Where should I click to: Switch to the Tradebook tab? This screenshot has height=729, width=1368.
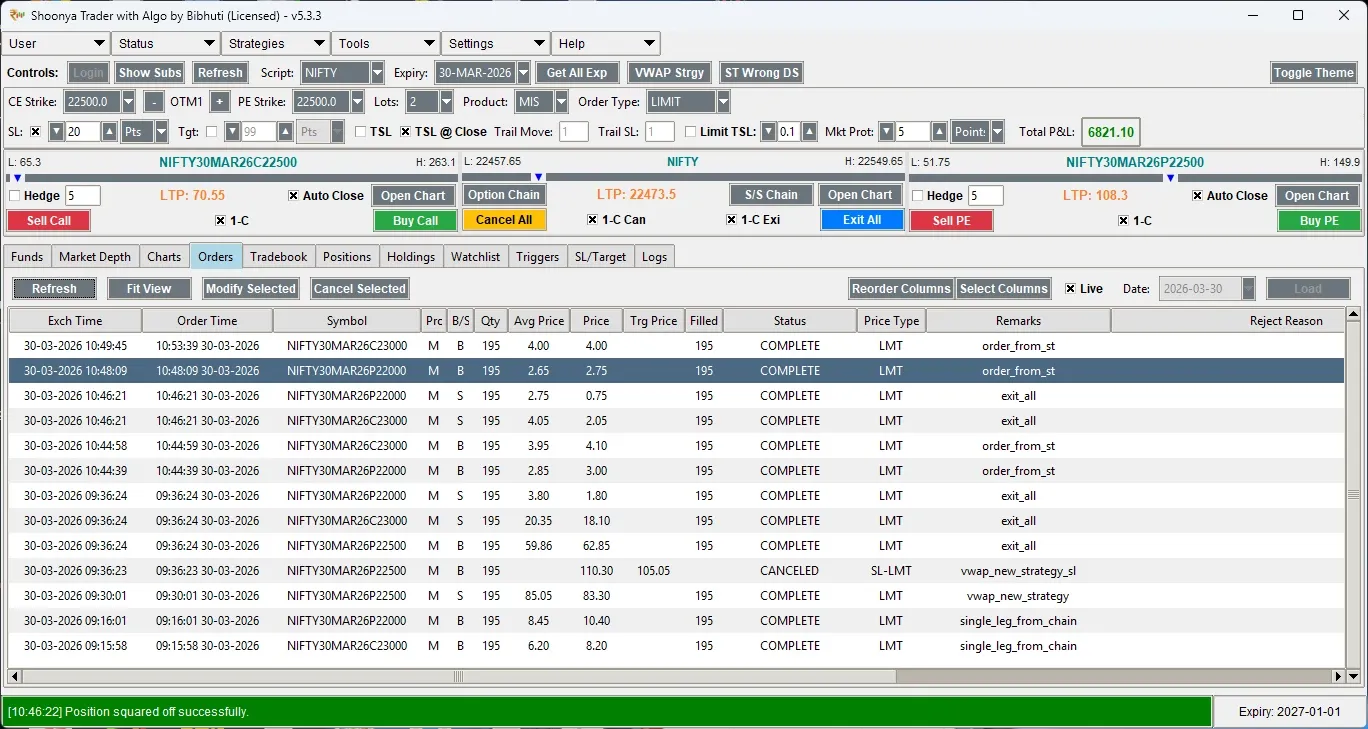279,257
